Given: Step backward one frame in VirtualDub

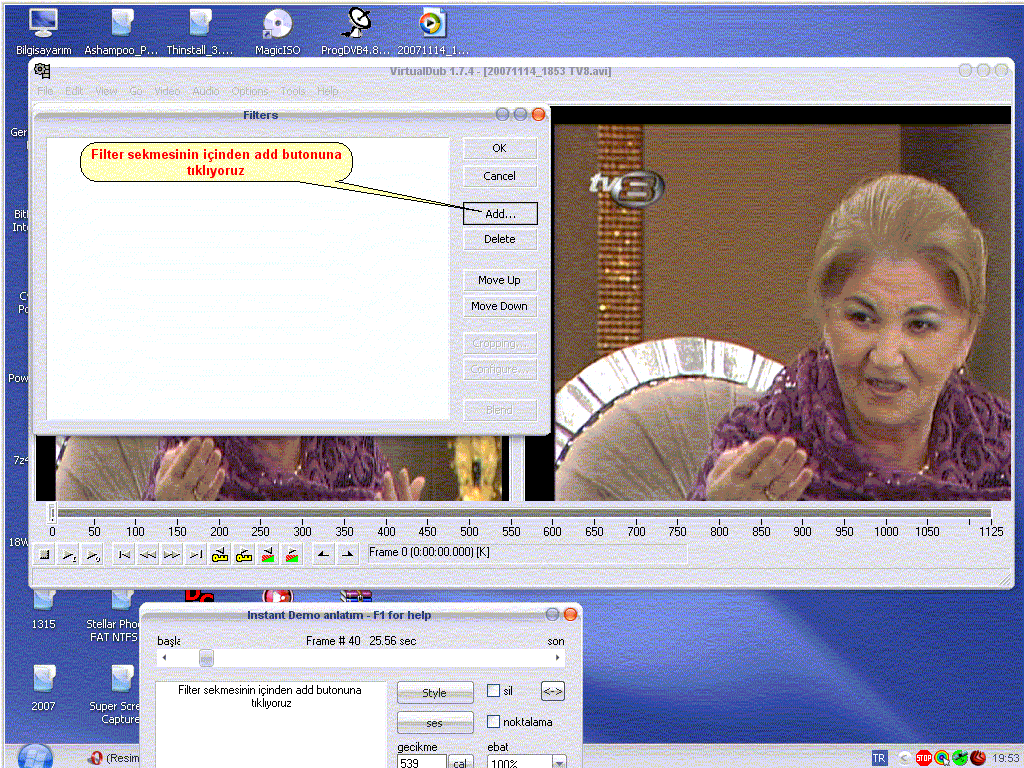Looking at the screenshot, I should click(148, 555).
